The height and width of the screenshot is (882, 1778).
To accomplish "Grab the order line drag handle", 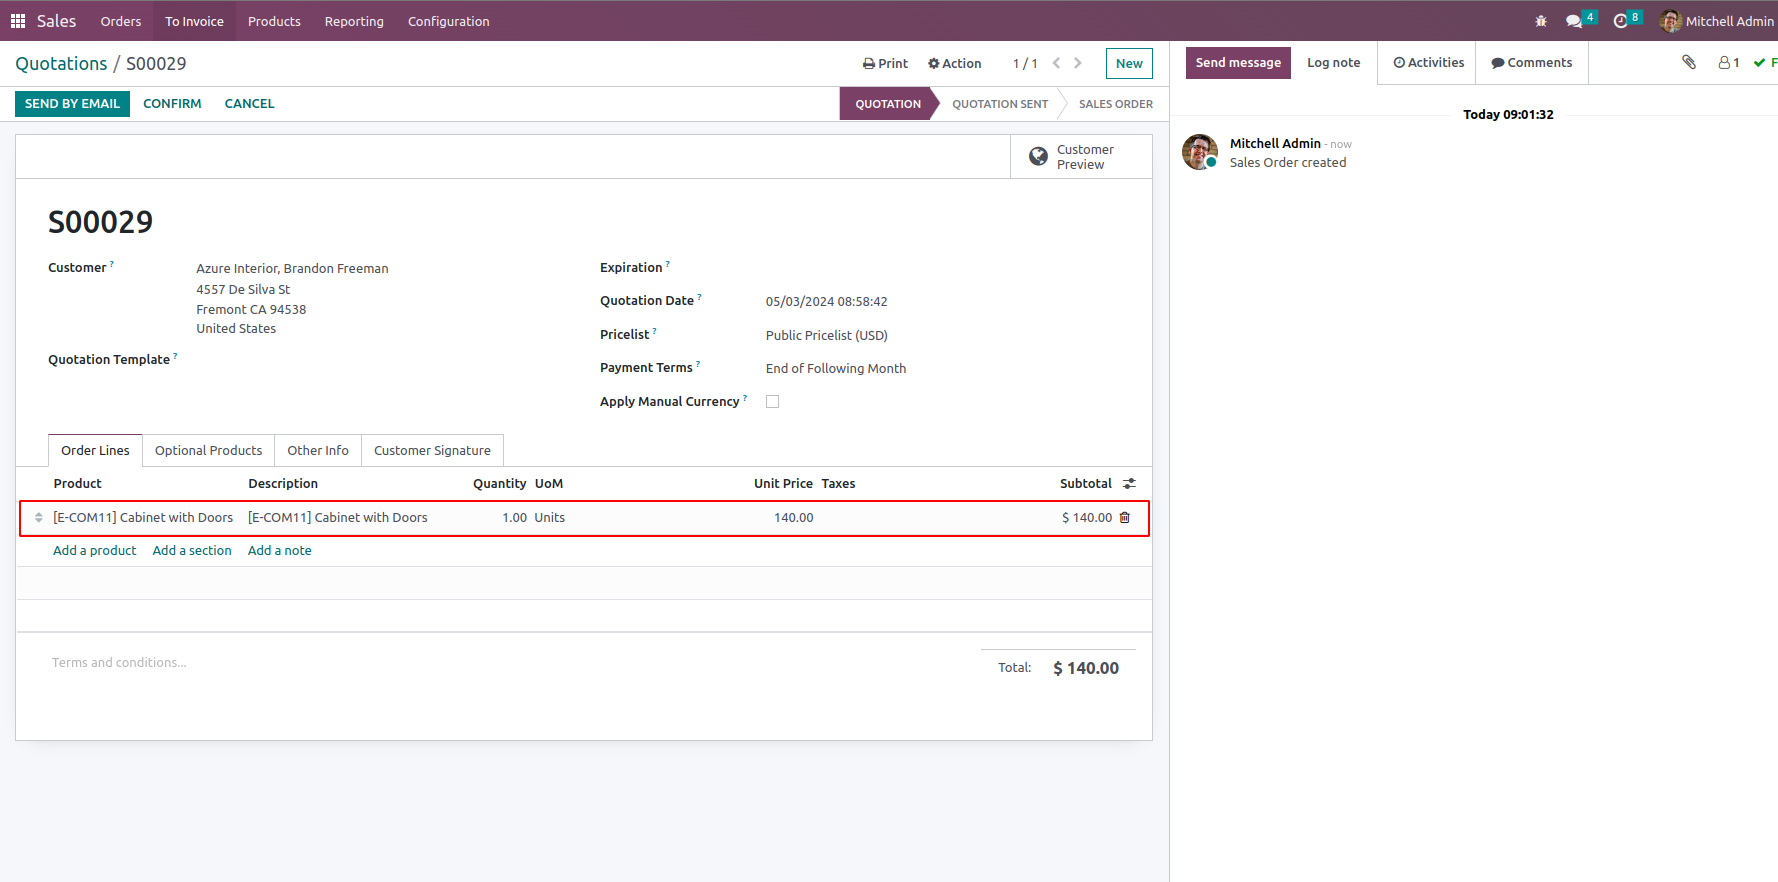I will pyautogui.click(x=38, y=518).
